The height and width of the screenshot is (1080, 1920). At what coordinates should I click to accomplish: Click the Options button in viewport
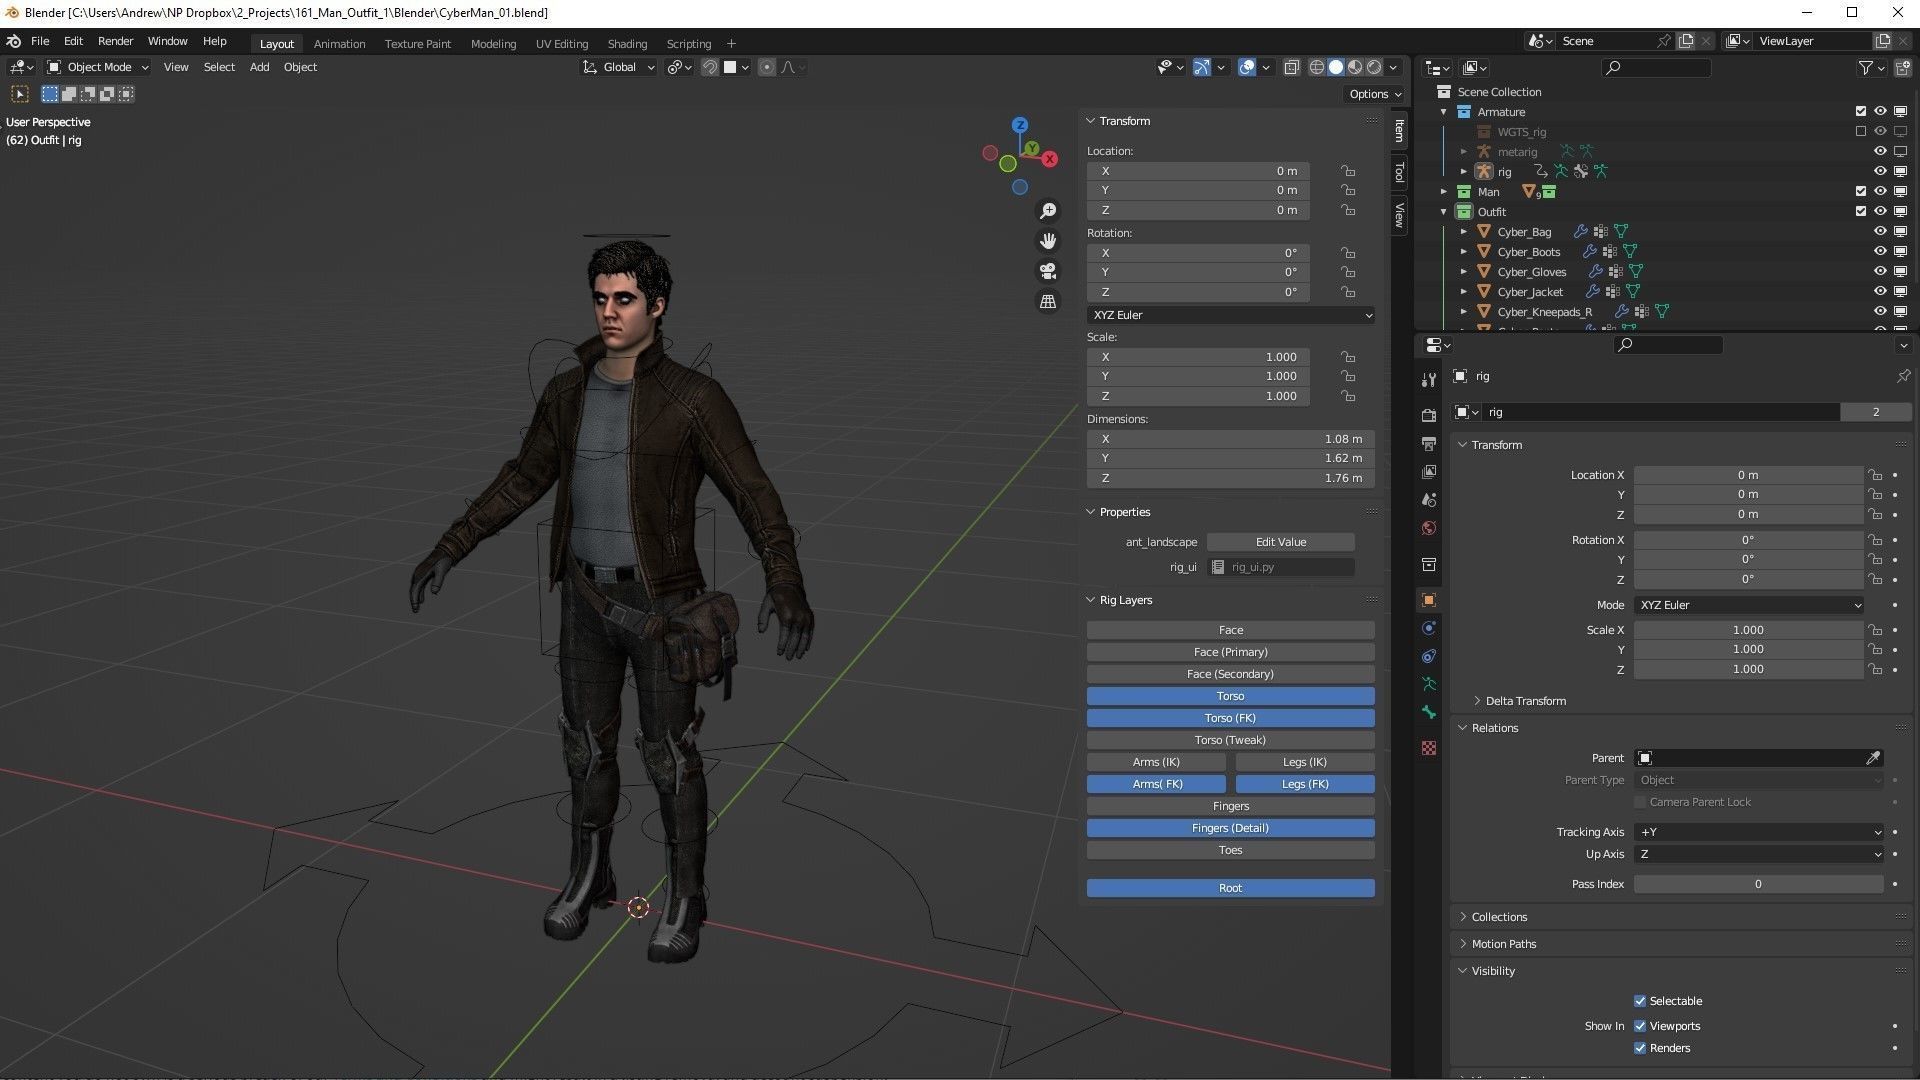[x=1375, y=94]
